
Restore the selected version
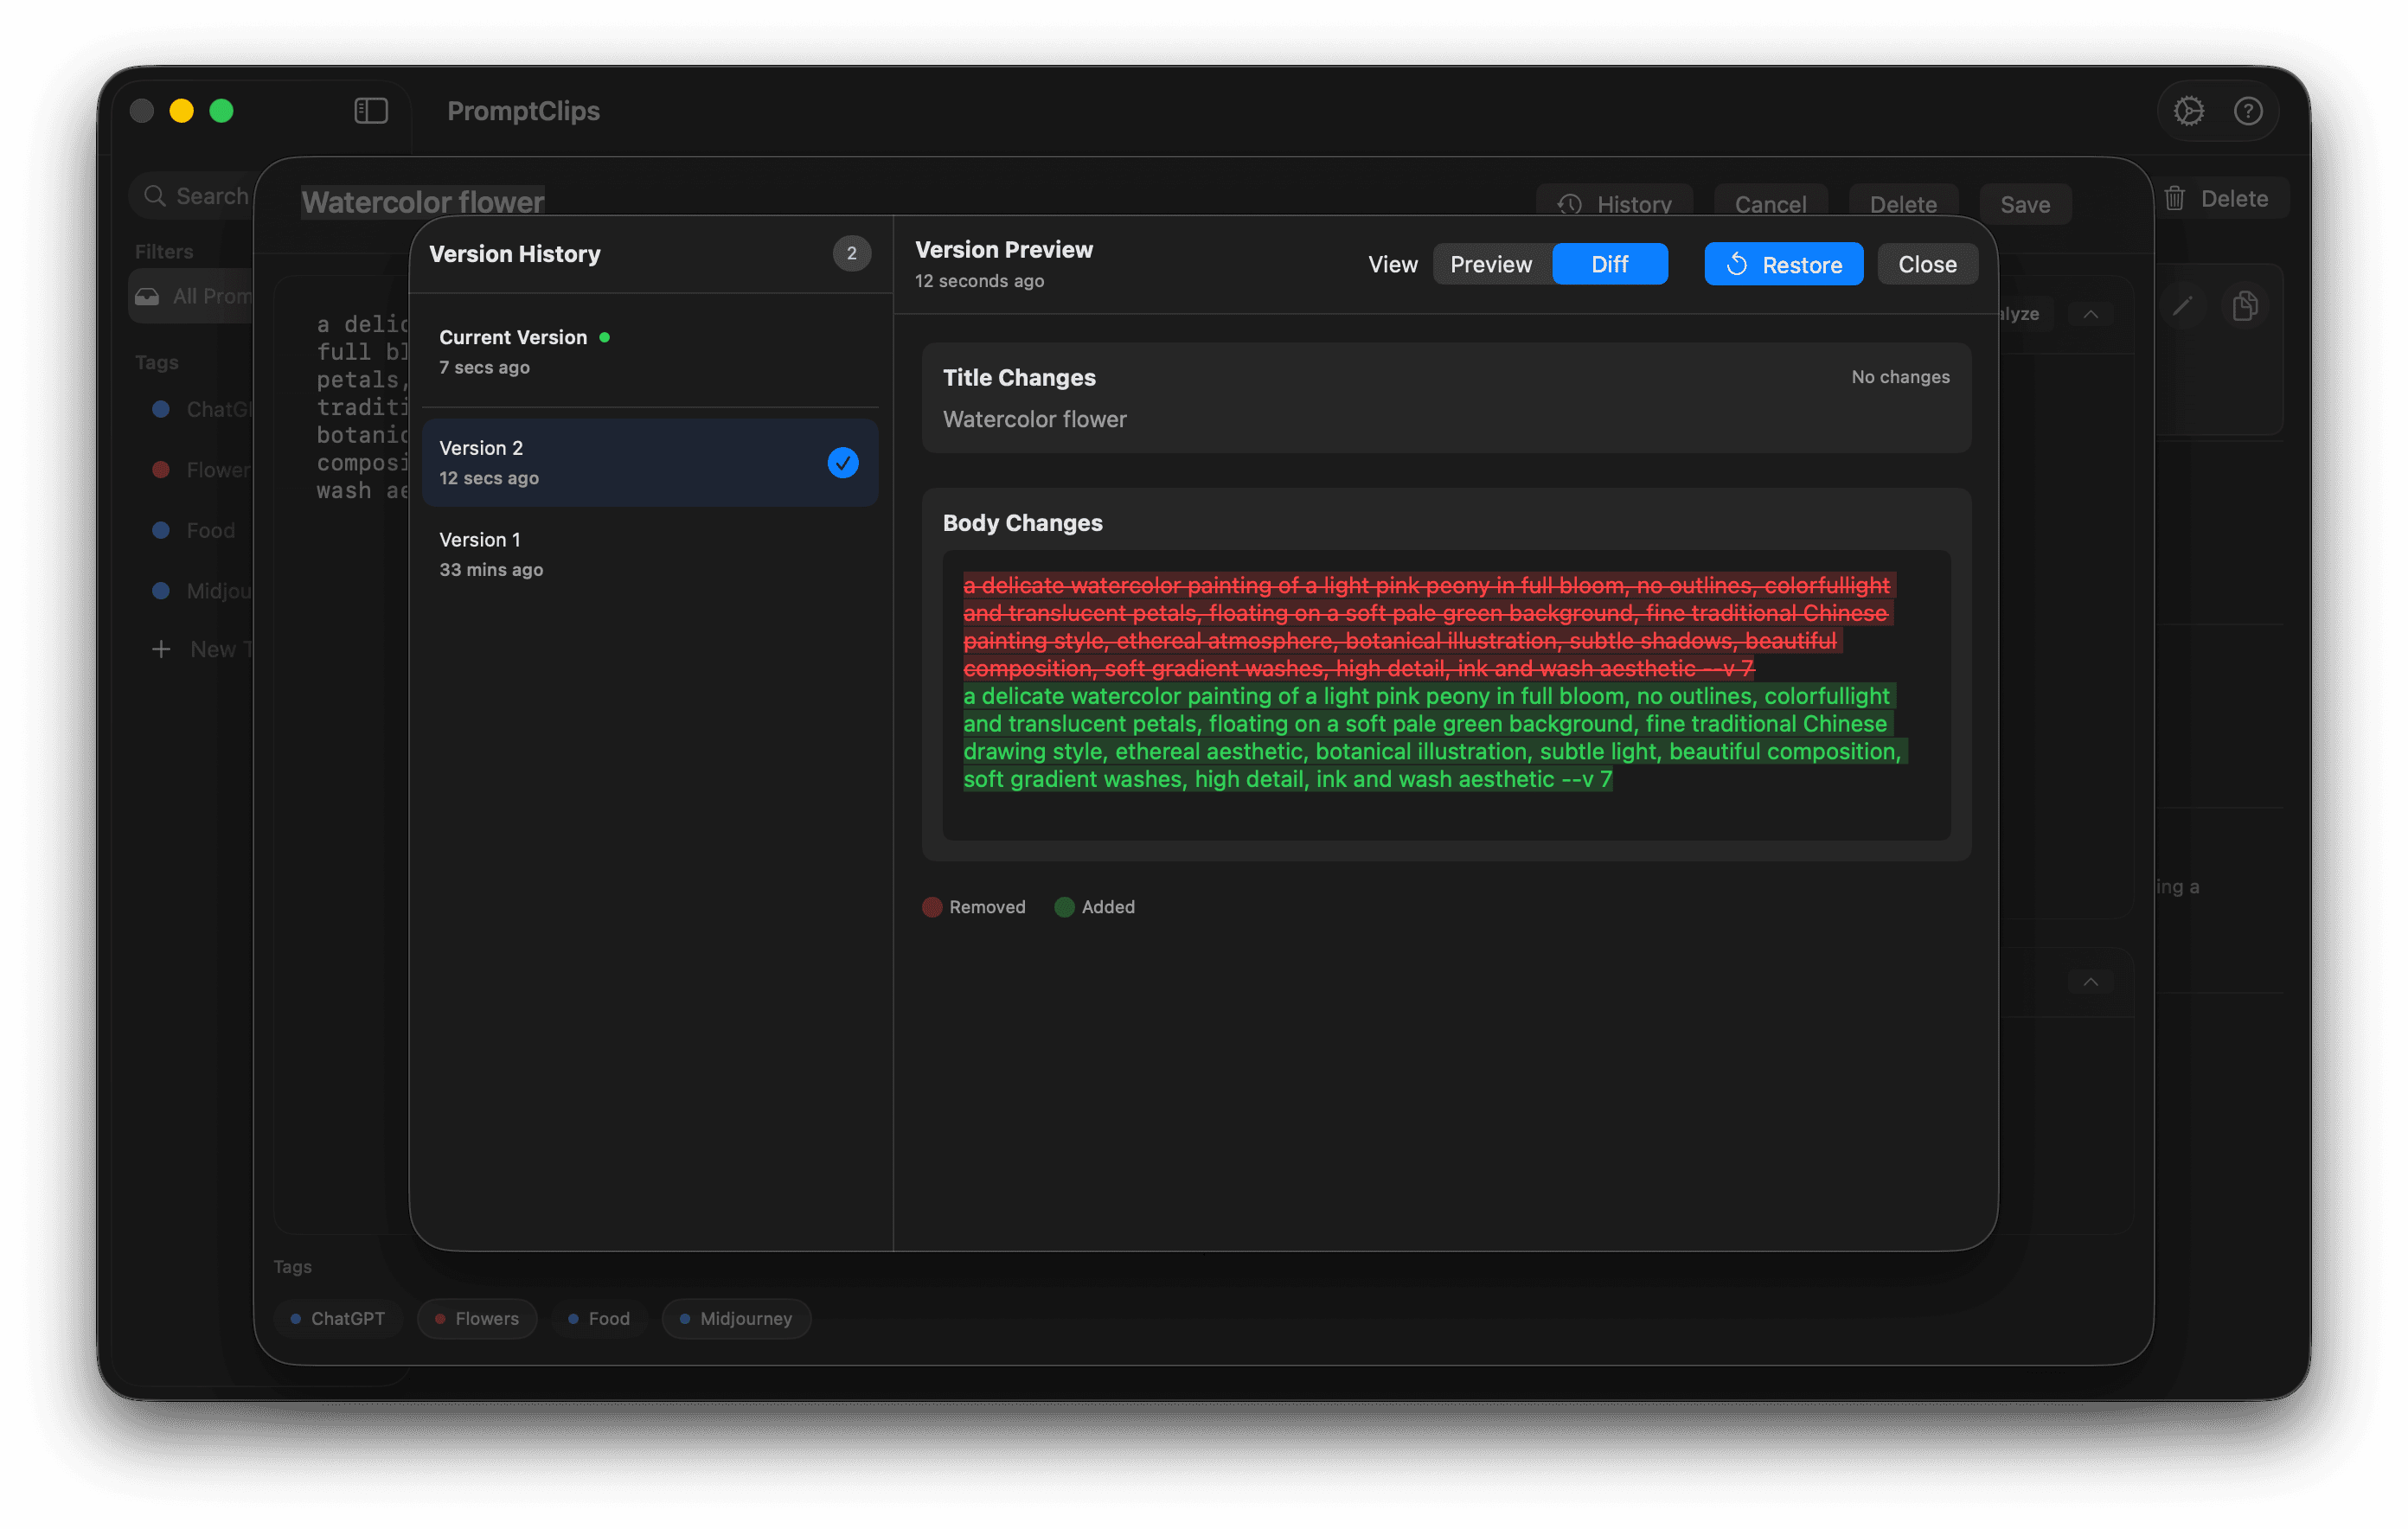coord(1783,264)
